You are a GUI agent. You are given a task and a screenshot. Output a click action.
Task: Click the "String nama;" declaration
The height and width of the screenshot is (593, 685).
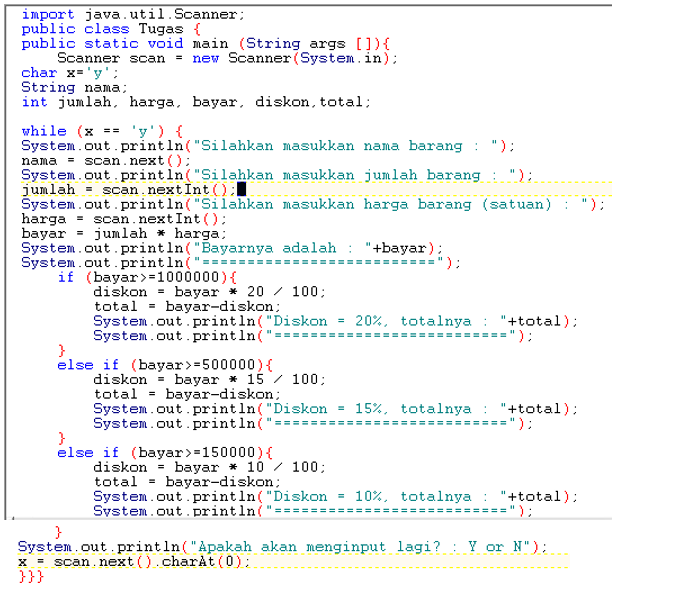coord(74,87)
